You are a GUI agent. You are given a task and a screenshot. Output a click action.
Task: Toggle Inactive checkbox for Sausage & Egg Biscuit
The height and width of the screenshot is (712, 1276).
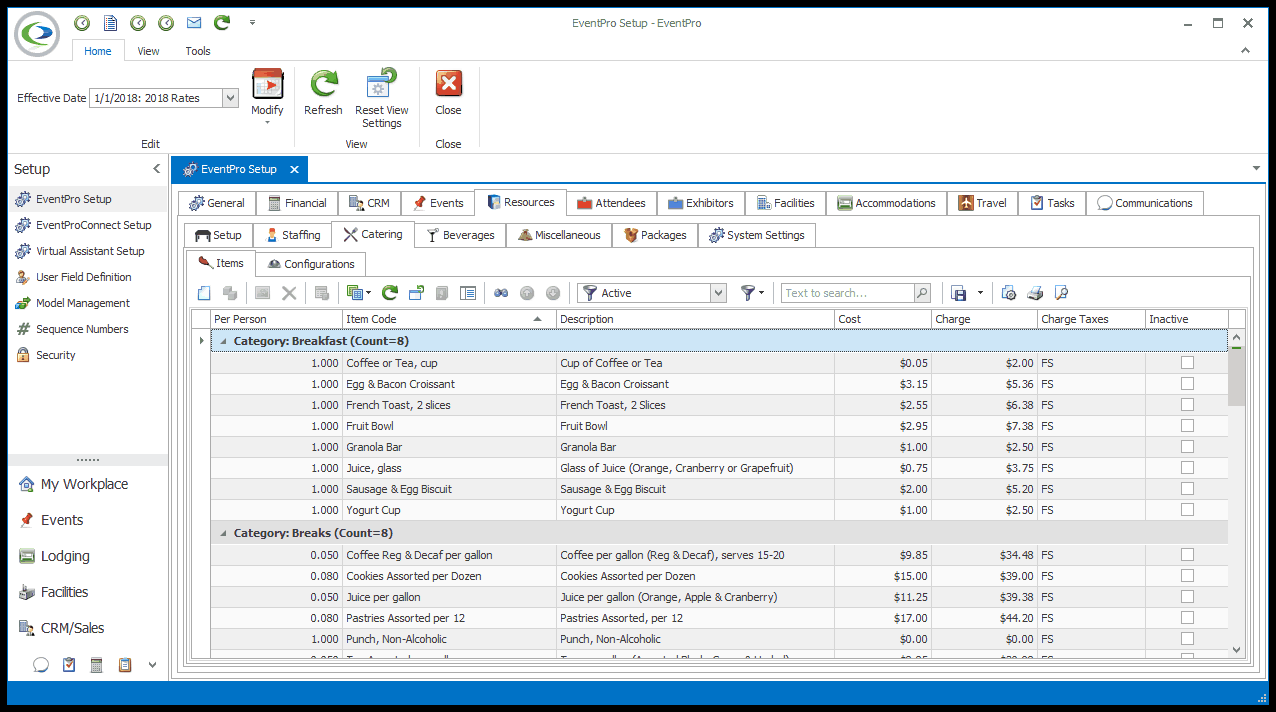[1187, 489]
